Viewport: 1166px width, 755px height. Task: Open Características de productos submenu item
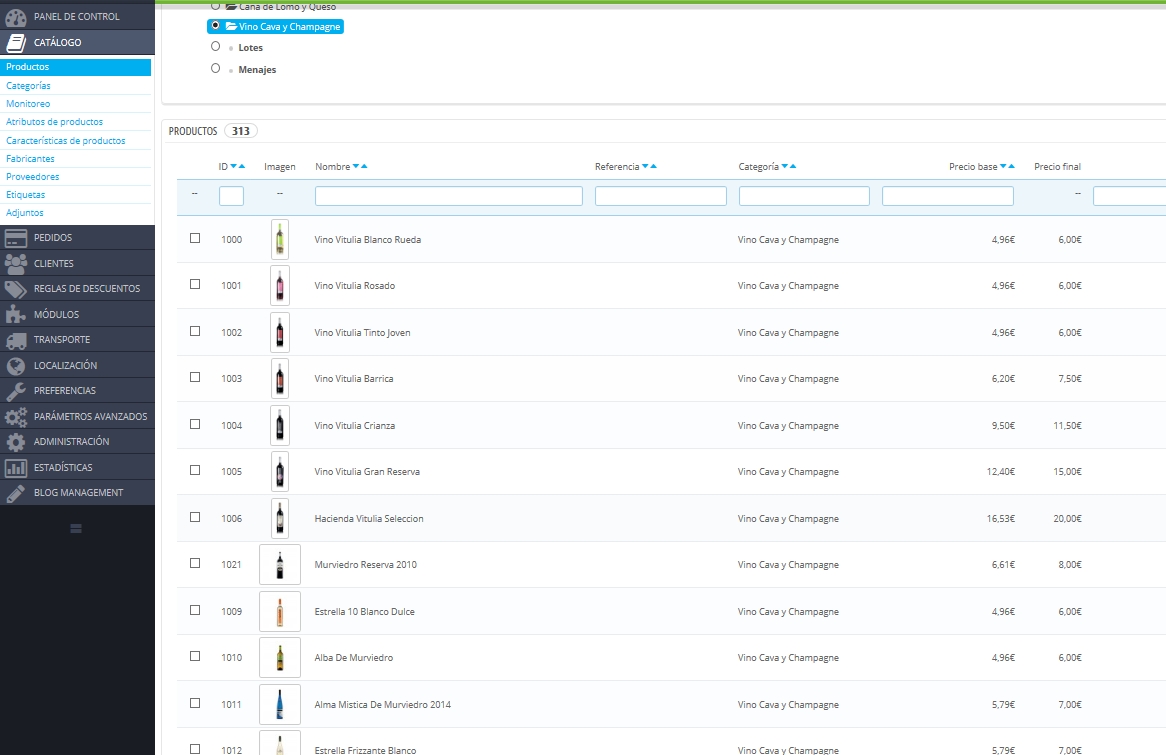65,141
